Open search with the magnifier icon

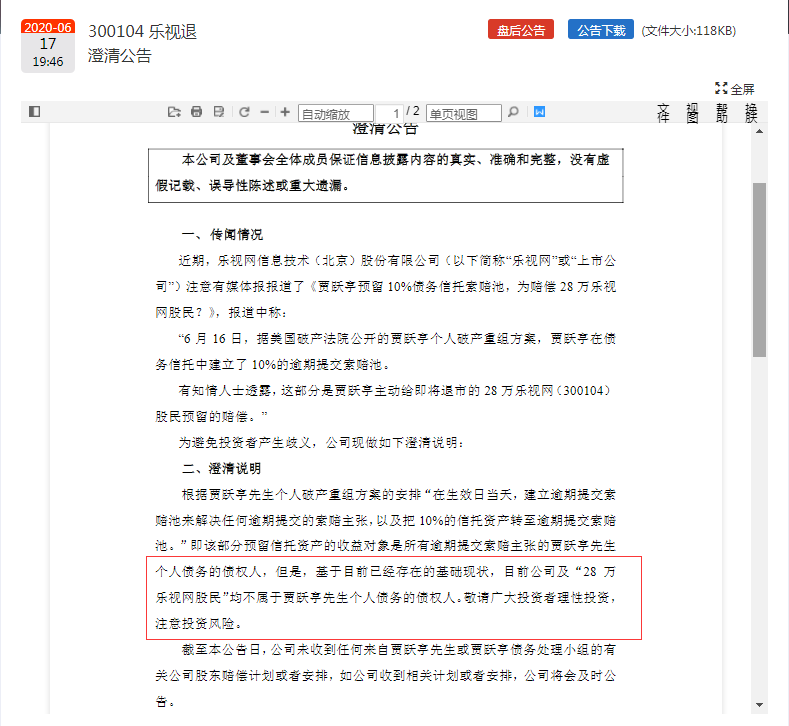(x=513, y=112)
